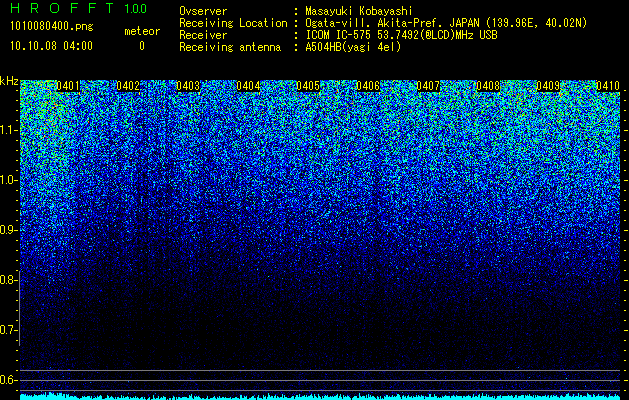
Task: Click the 0403 time marker
Action: [x=188, y=86]
